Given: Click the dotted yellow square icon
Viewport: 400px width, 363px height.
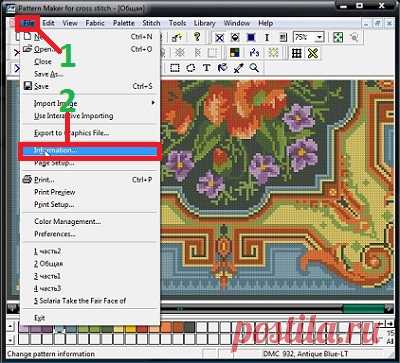Looking at the screenshot, I should (x=273, y=53).
